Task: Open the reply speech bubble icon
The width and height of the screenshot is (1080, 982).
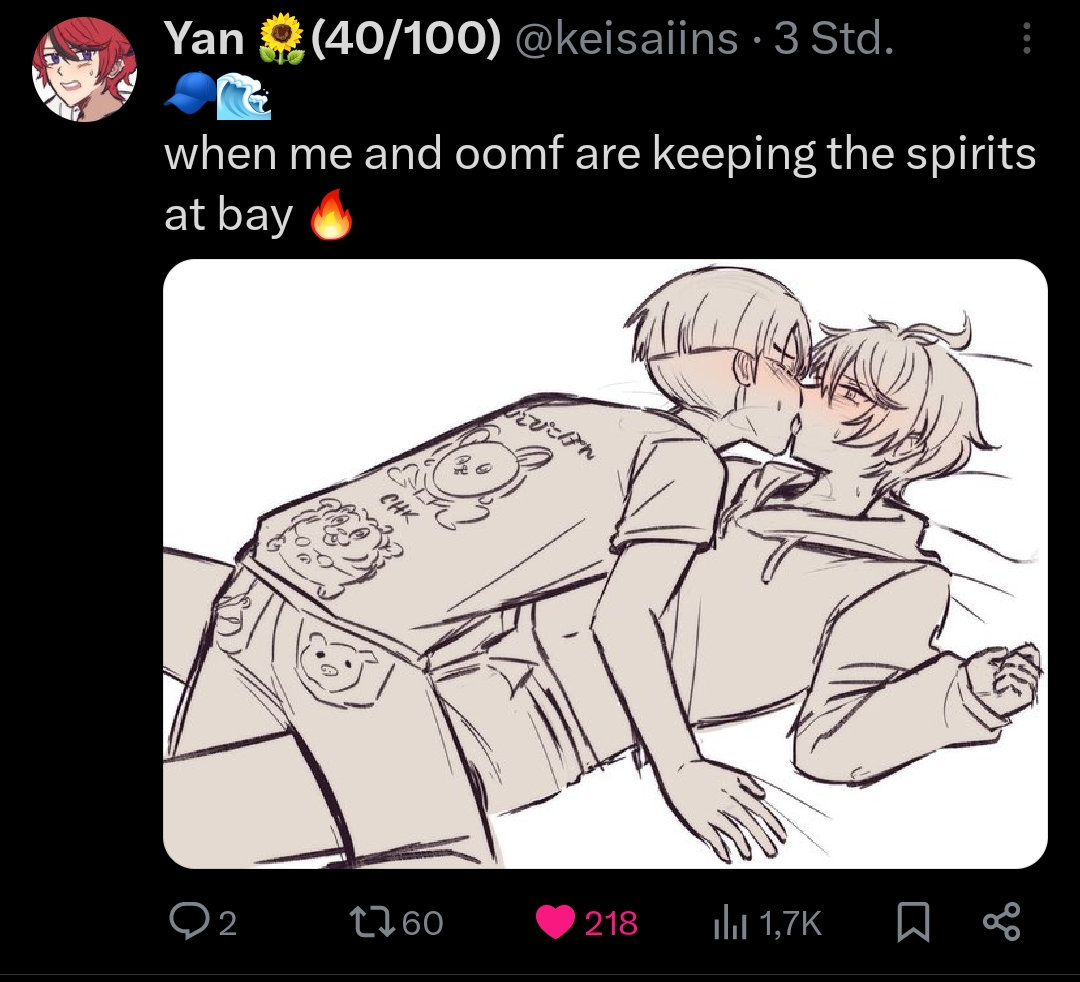Action: [x=186, y=922]
